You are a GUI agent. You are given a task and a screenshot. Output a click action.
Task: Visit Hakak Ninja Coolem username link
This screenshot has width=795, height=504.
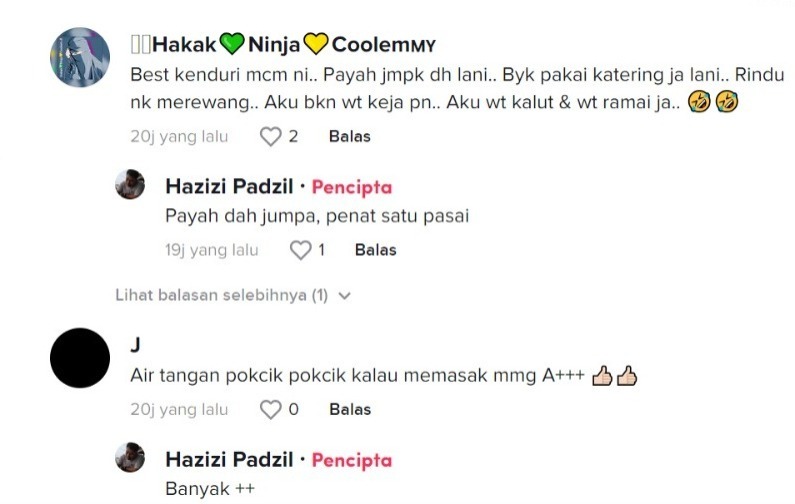point(283,45)
